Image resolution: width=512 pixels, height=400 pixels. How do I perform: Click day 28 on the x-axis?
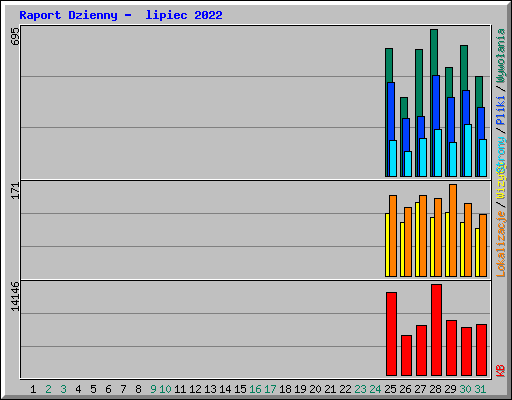[435, 389]
